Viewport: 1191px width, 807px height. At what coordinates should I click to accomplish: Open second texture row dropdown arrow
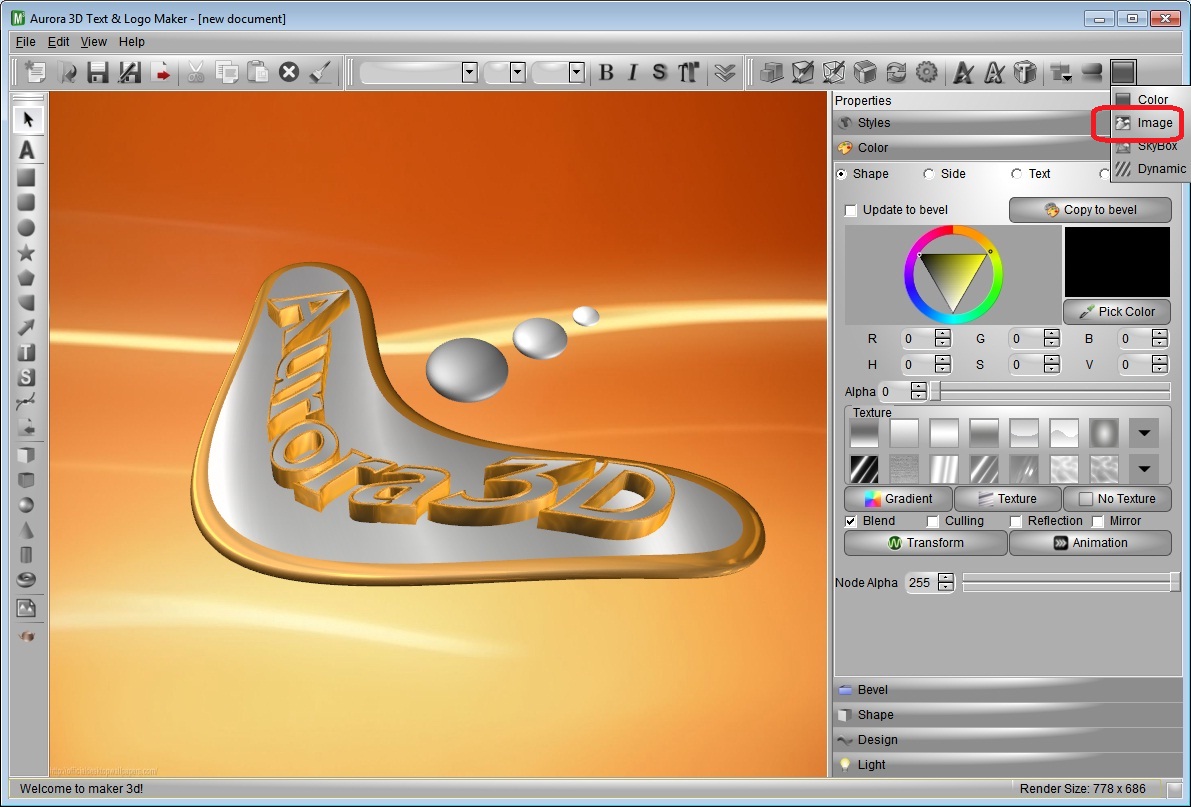(1144, 469)
